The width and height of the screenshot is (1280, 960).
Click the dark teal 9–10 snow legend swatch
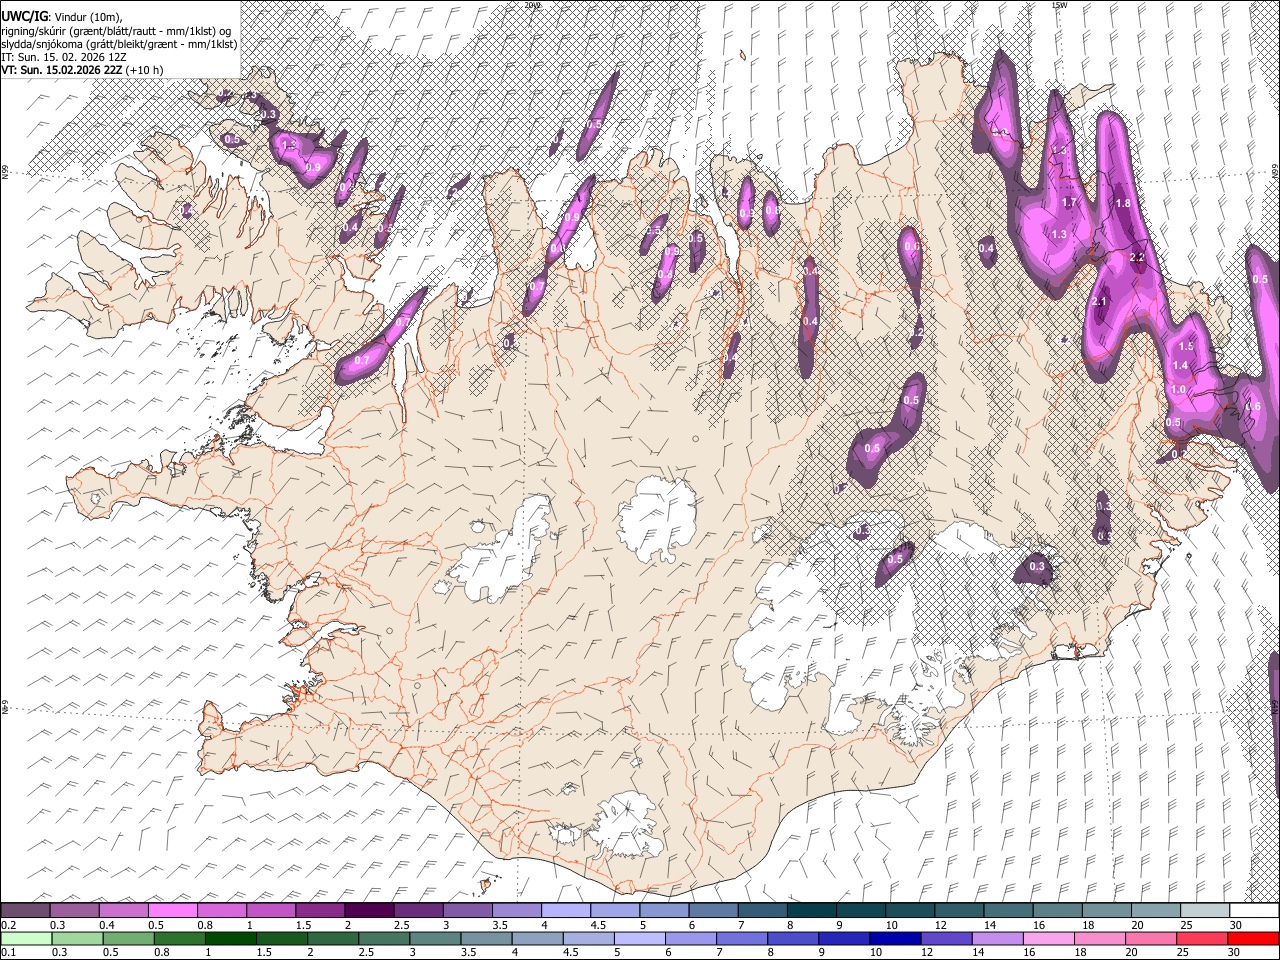click(860, 912)
